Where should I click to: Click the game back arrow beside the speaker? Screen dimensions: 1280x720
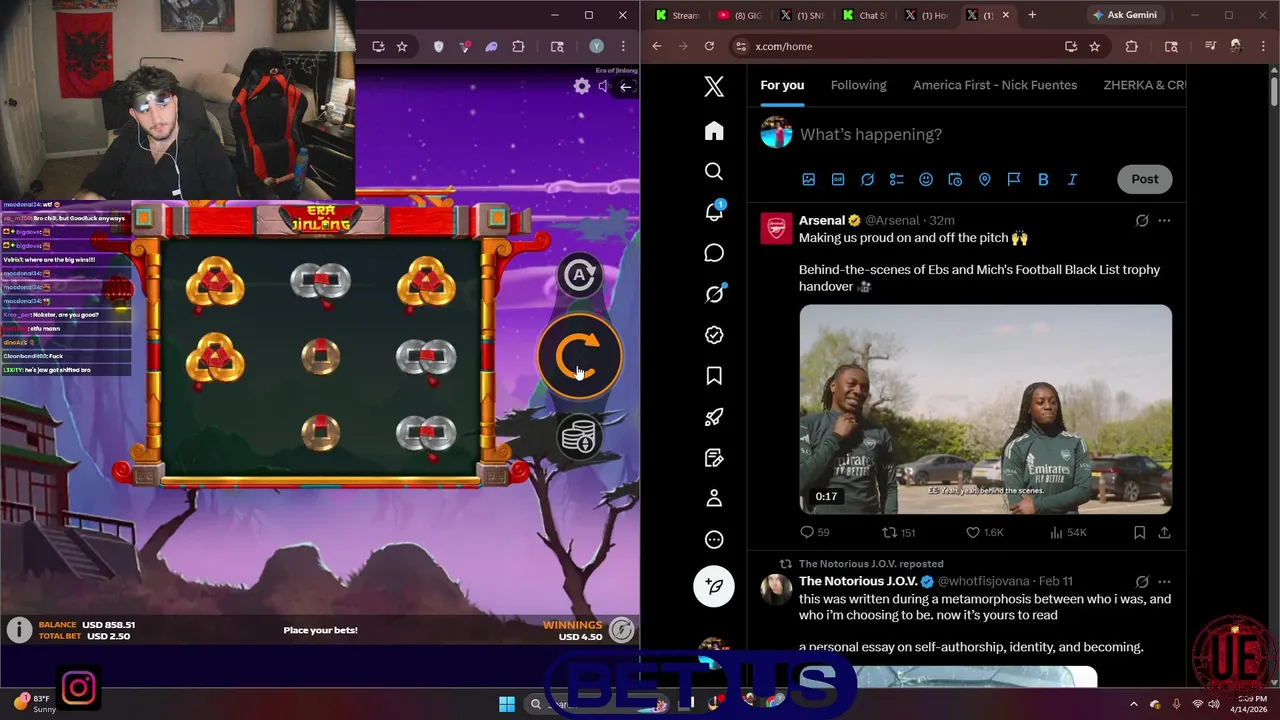click(x=626, y=87)
